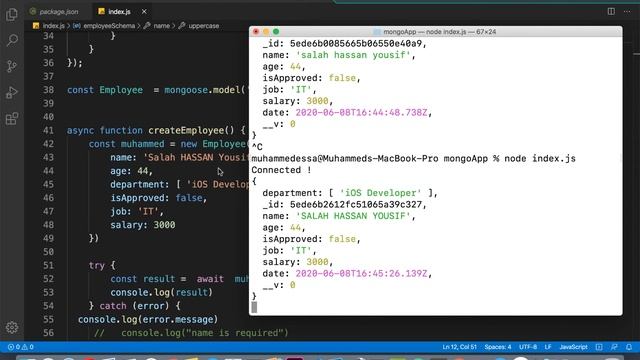The image size is (640, 360).
Task: Open the Manage gear menu
Action: coord(12,327)
